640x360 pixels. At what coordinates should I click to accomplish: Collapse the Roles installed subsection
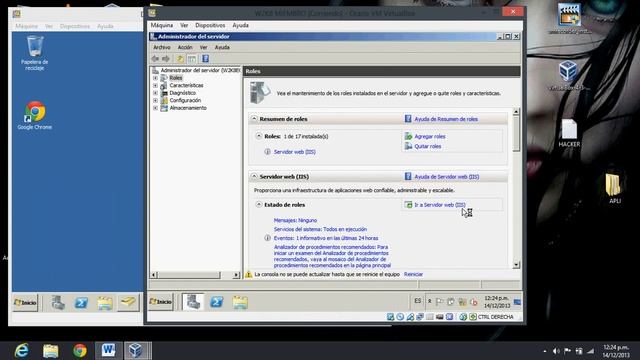click(259, 136)
